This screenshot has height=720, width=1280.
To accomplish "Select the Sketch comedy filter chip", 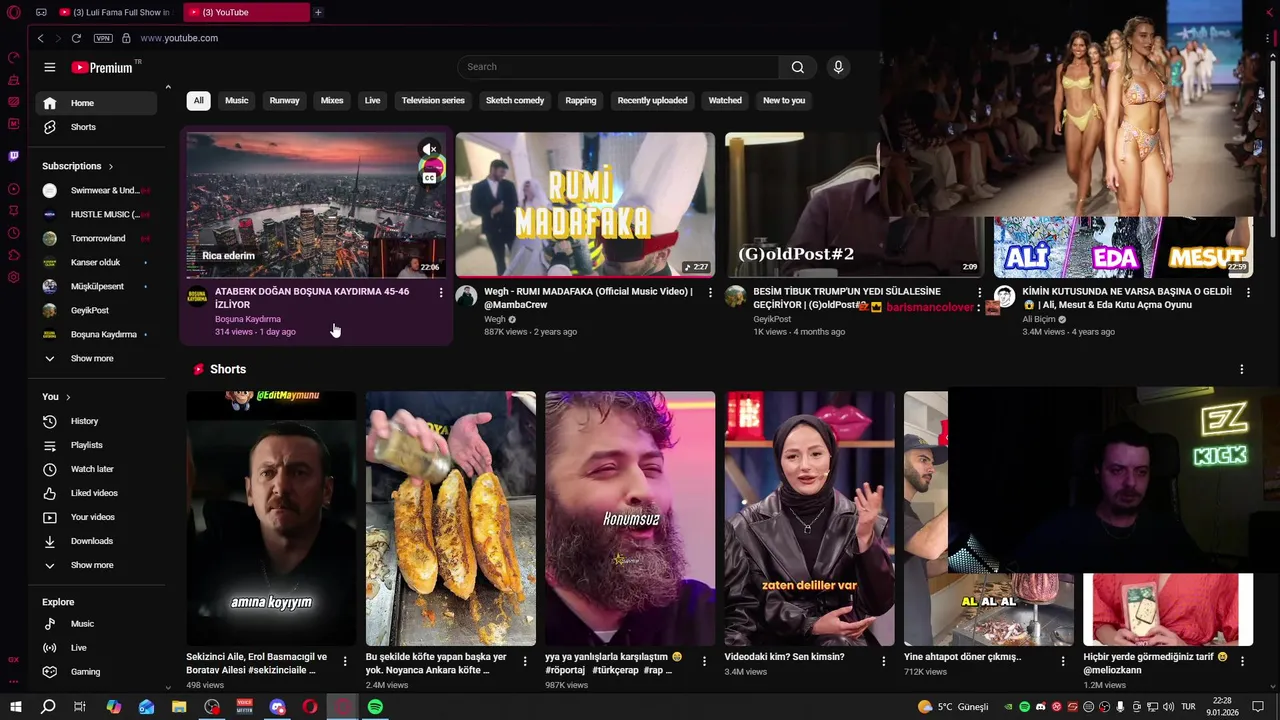I will click(x=515, y=100).
